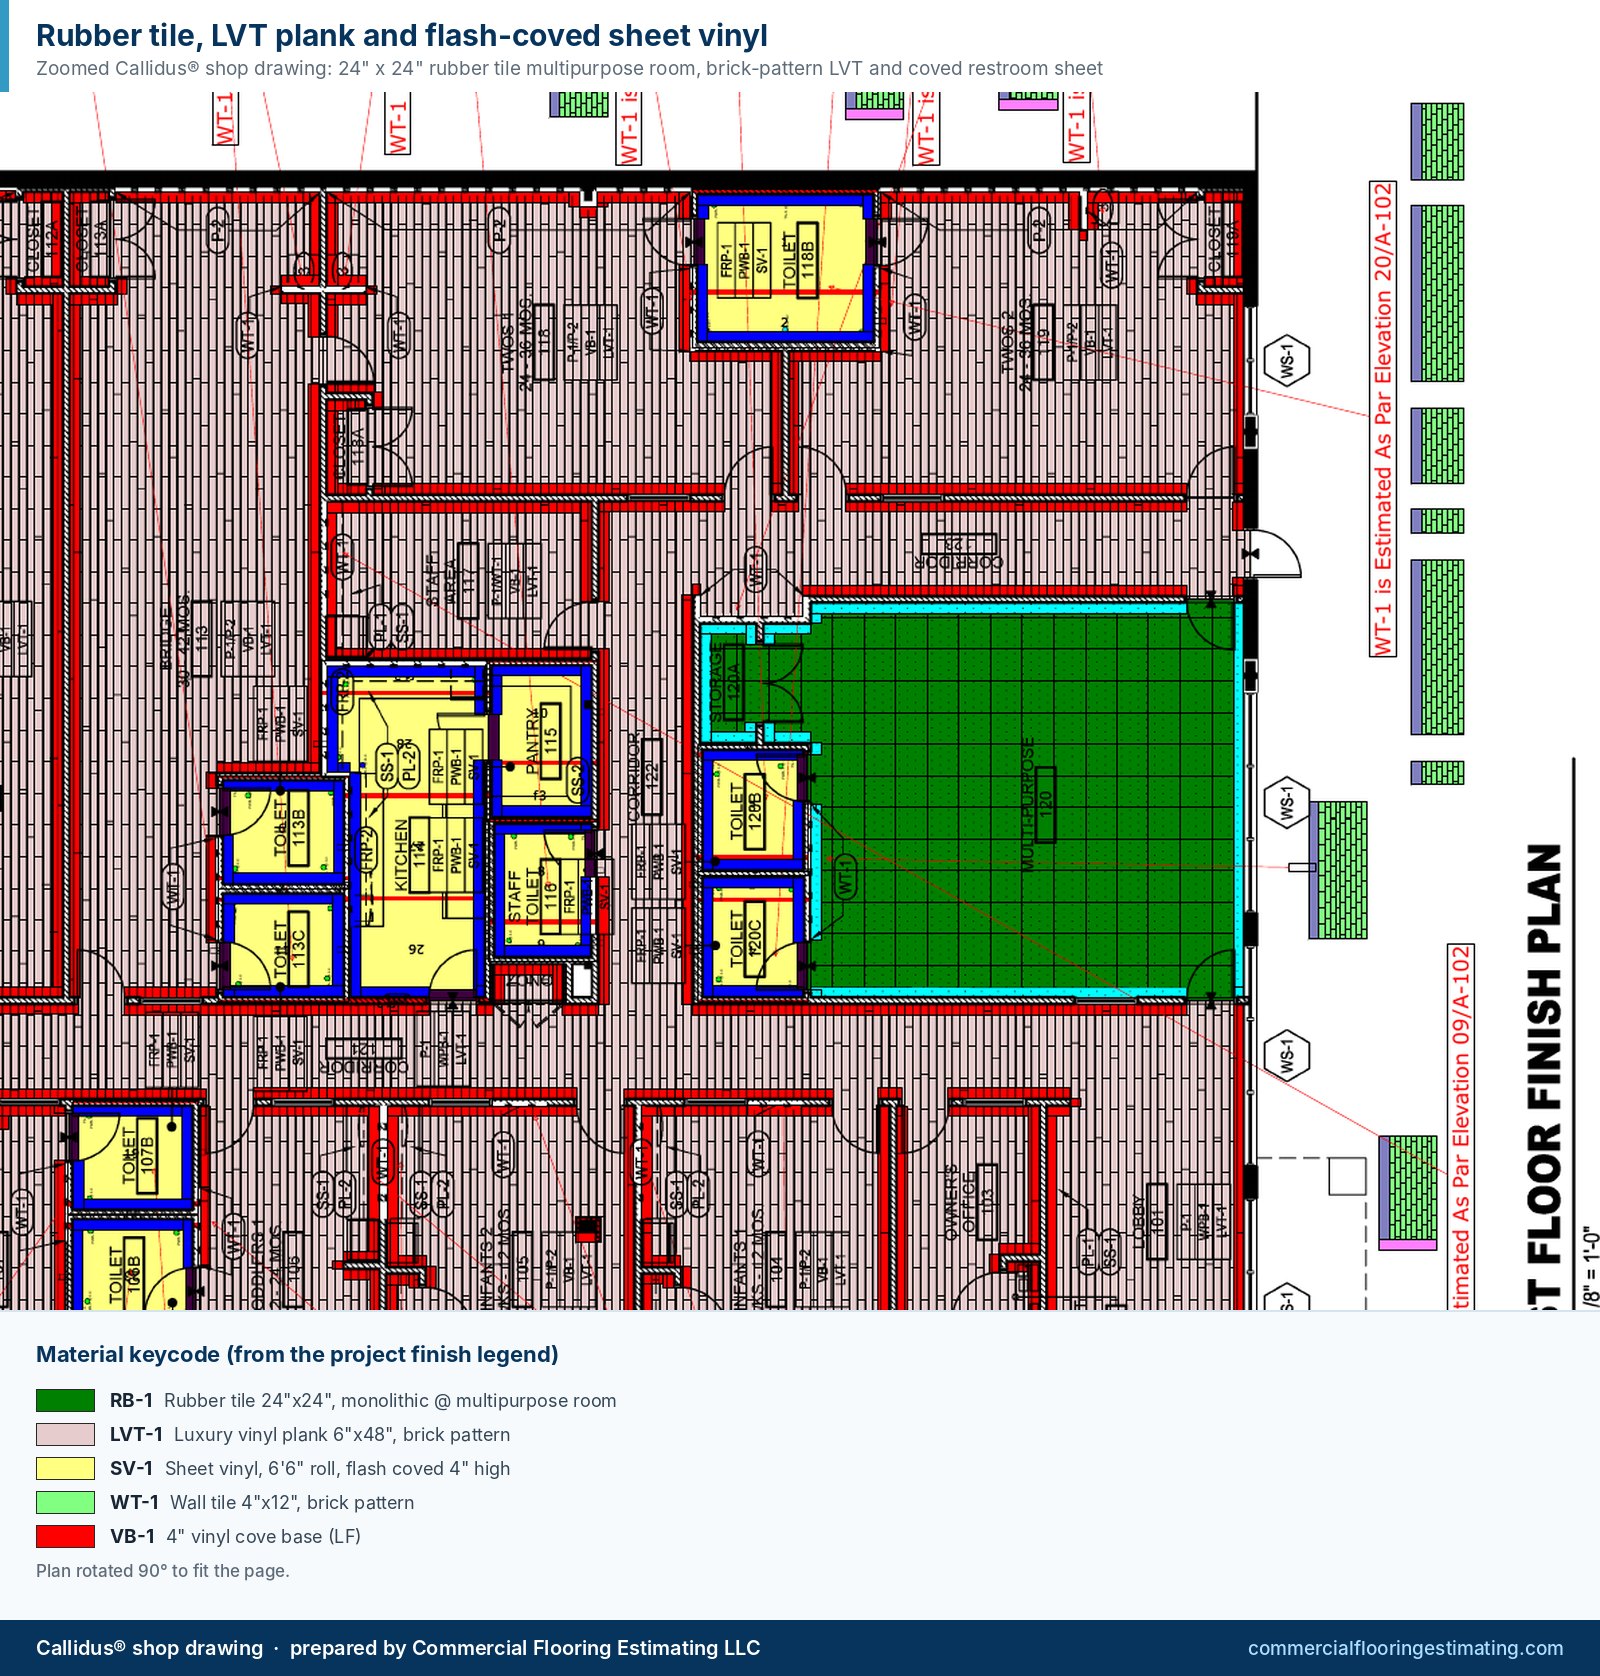1600x1676 pixels.
Task: Click the WT-1 light green legend swatch
Action: point(65,1502)
